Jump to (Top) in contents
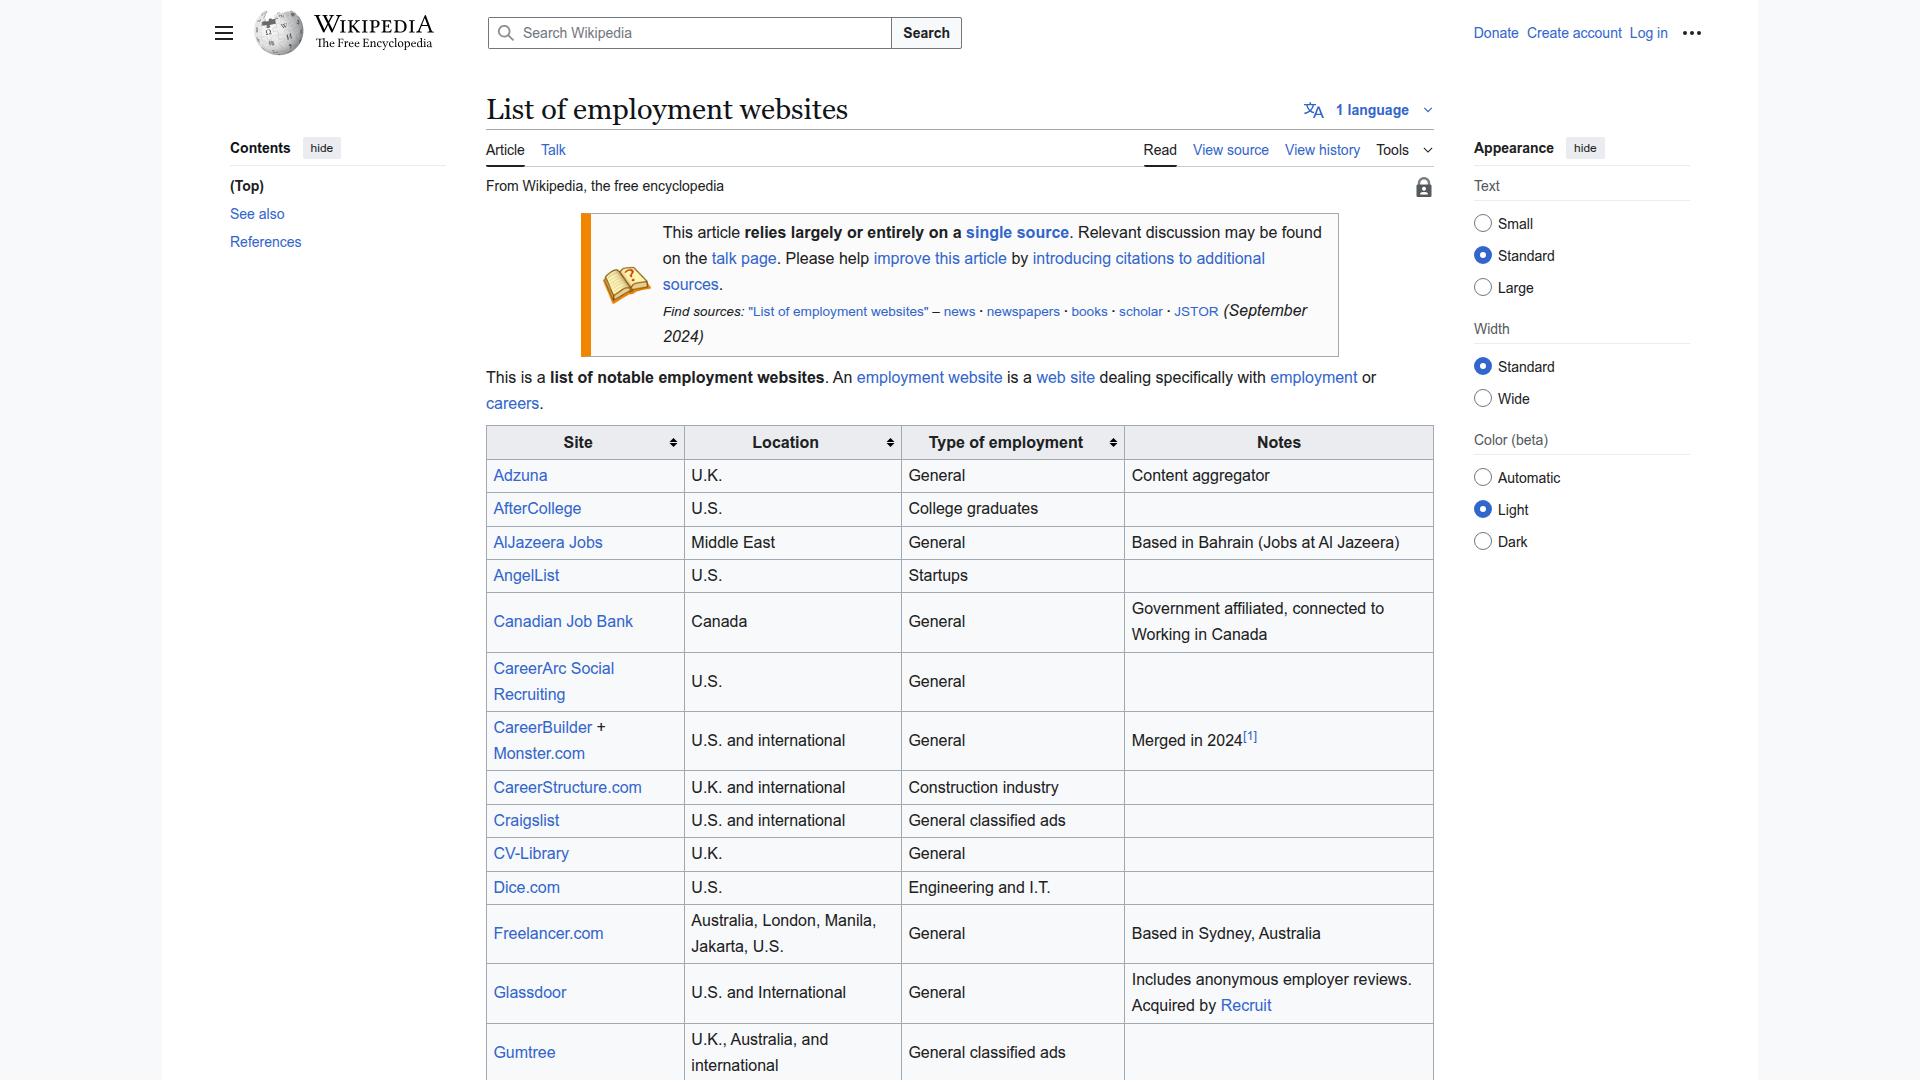1920x1080 pixels. (247, 186)
